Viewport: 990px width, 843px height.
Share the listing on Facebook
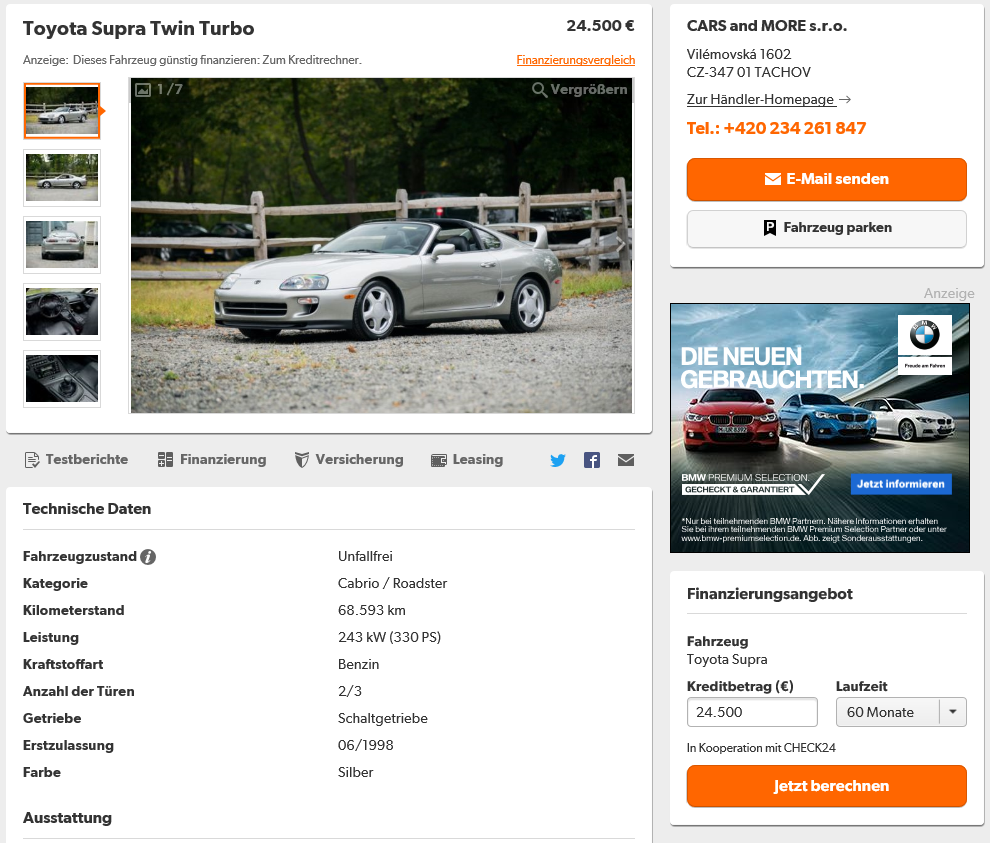pyautogui.click(x=592, y=460)
